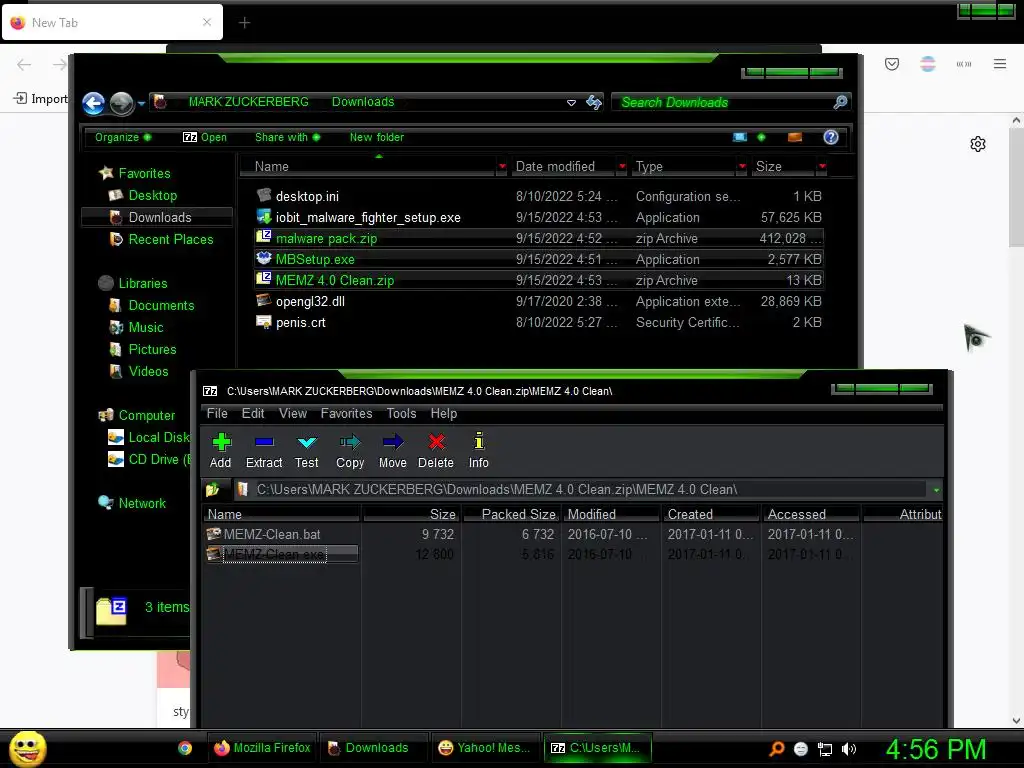Refresh the Downloads folder address bar

pos(594,102)
